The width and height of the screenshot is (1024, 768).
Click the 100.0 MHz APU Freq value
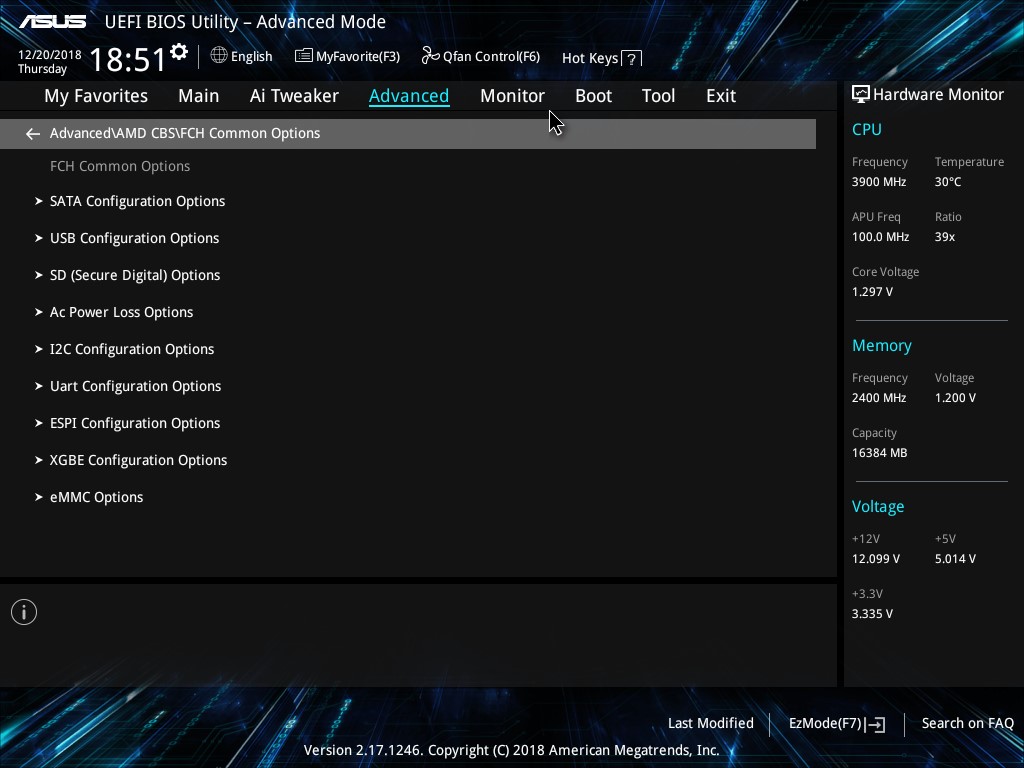(880, 237)
